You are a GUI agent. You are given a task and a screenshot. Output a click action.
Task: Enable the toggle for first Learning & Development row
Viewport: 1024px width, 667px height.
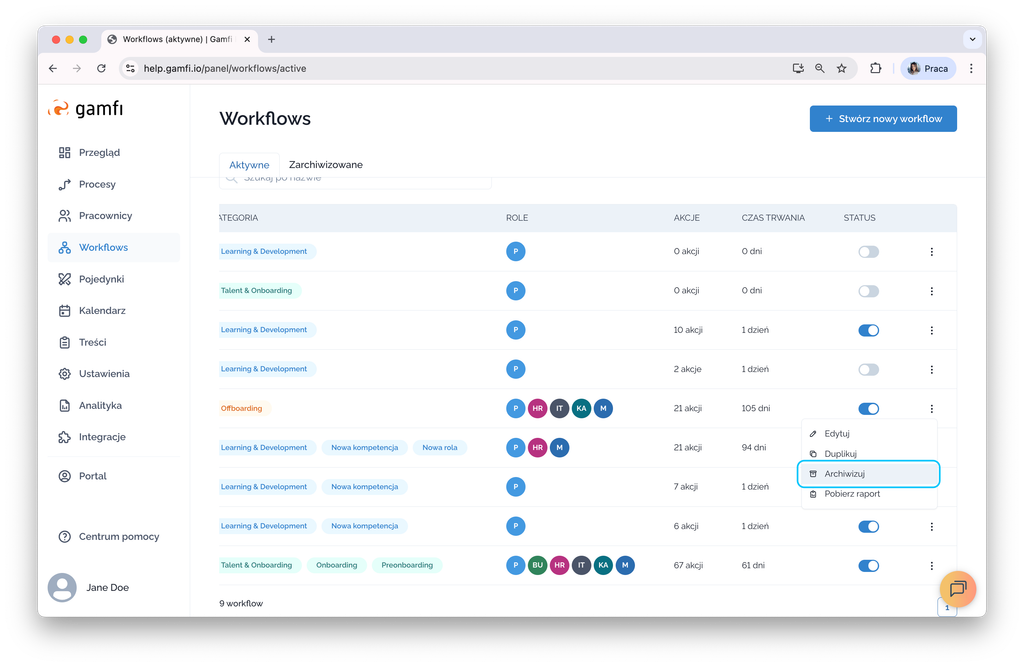tap(868, 252)
